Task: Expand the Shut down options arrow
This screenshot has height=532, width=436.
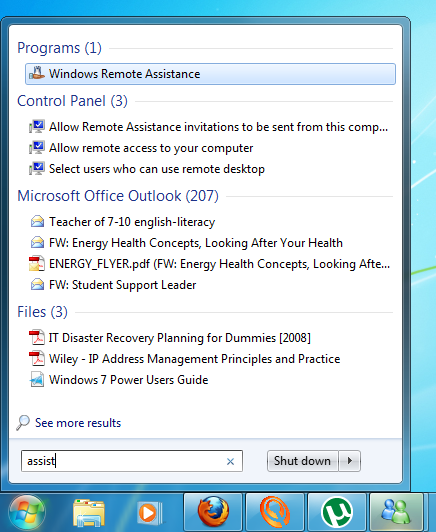Action: 349,461
